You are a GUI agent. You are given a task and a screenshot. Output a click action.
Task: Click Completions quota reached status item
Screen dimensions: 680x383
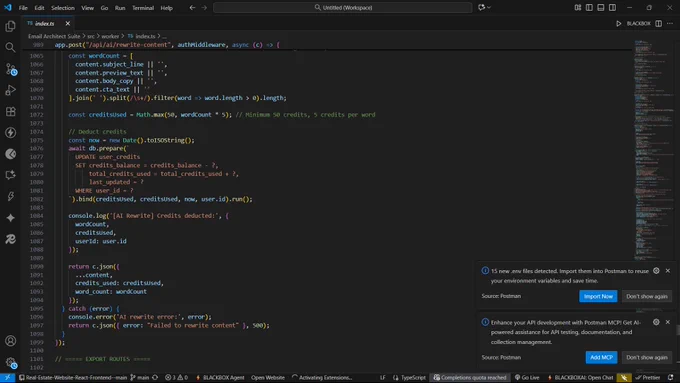point(470,377)
